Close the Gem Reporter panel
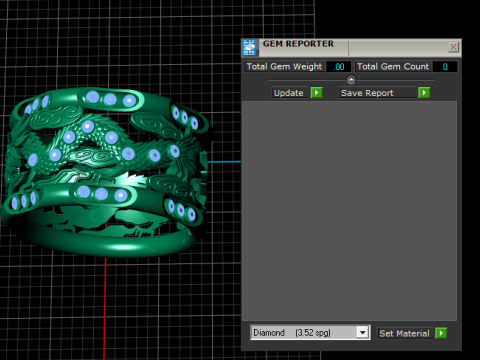The width and height of the screenshot is (480, 360). pos(453,47)
